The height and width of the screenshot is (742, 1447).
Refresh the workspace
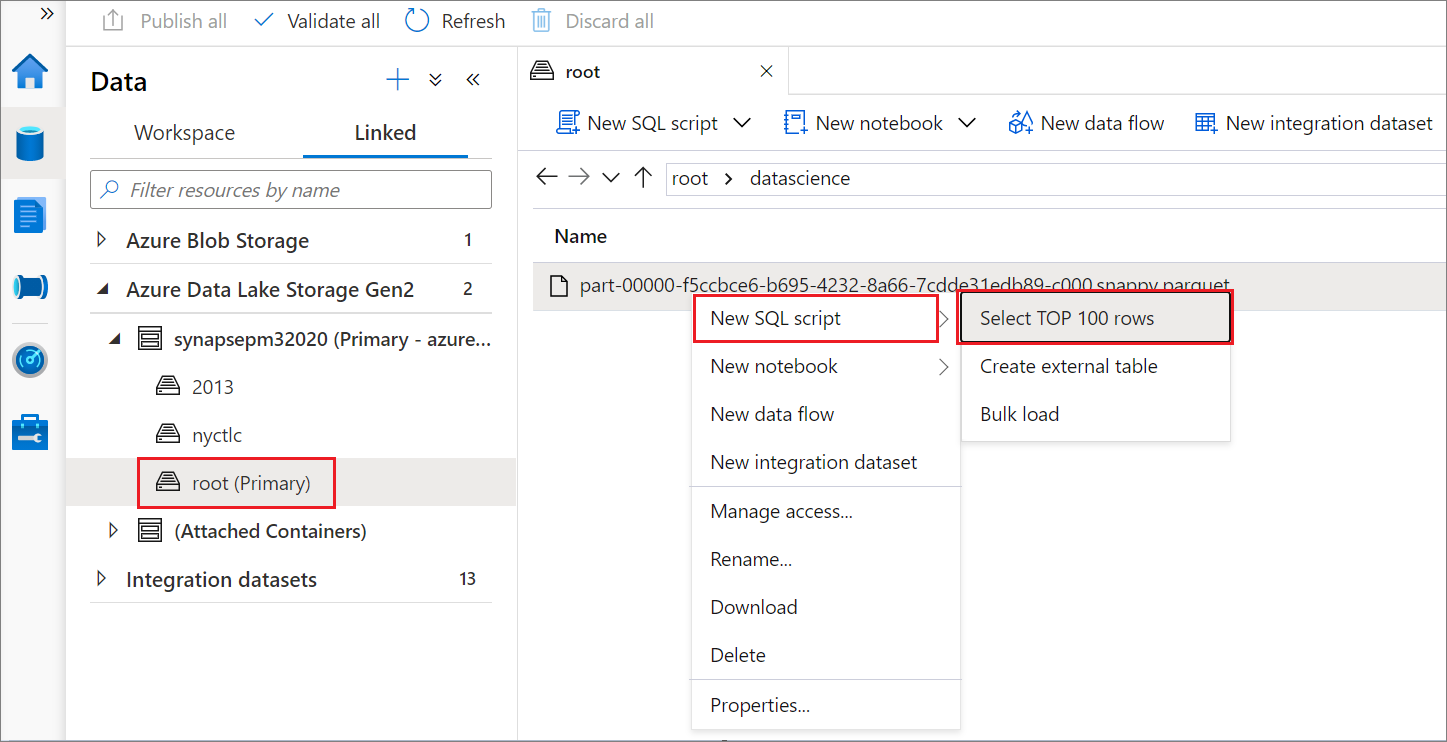coord(455,21)
